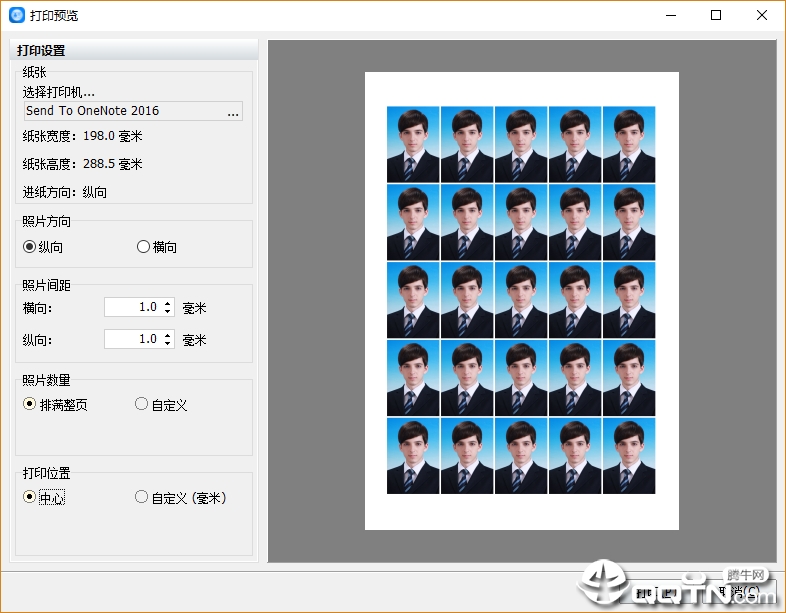
Task: Click the 取消(C) cancel button
Action: 742,592
